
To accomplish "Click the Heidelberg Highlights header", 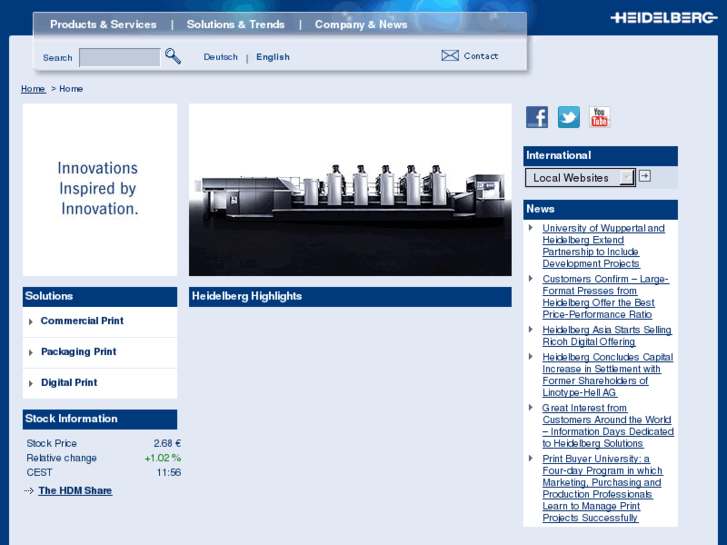I will (350, 296).
